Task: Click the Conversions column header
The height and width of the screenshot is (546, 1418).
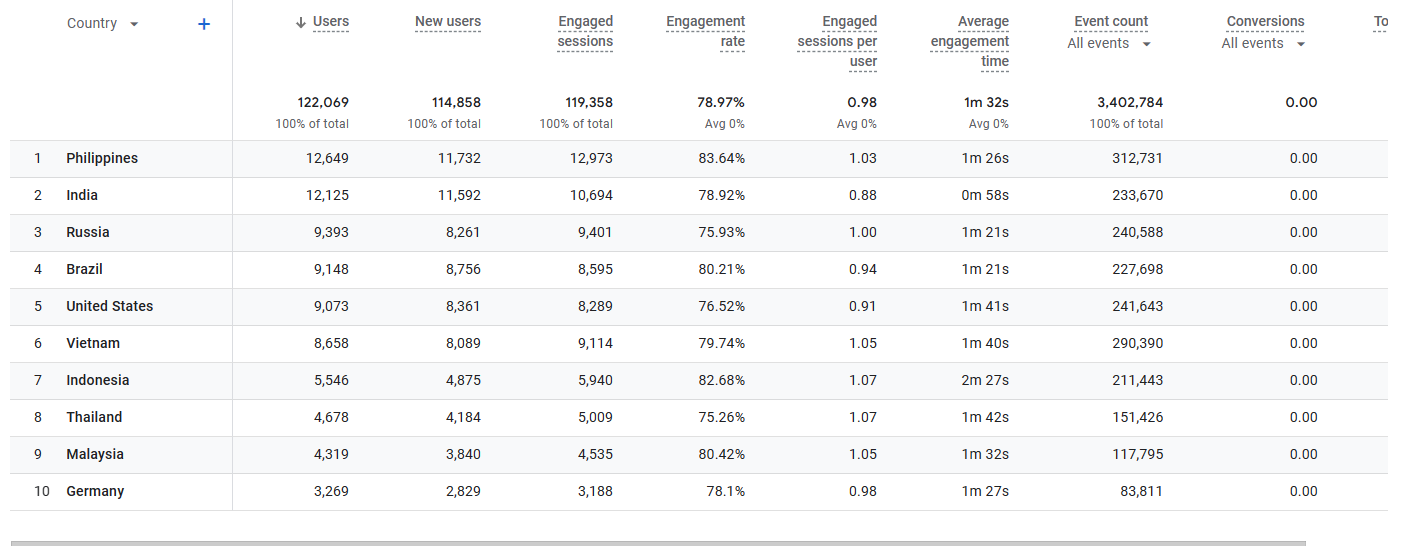Action: coord(1265,22)
